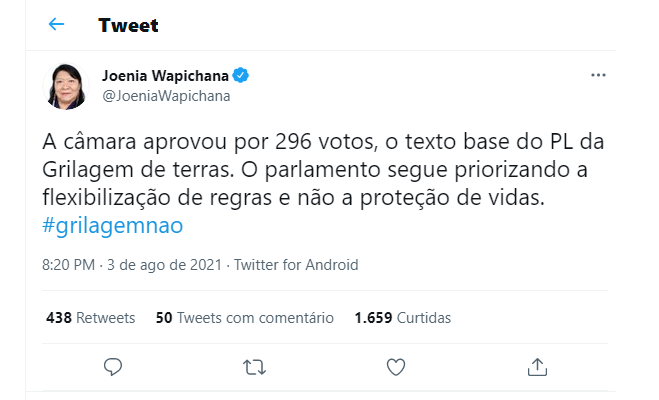Click the reply speech bubble icon
Viewport: 659px width, 400px height.
tap(113, 366)
